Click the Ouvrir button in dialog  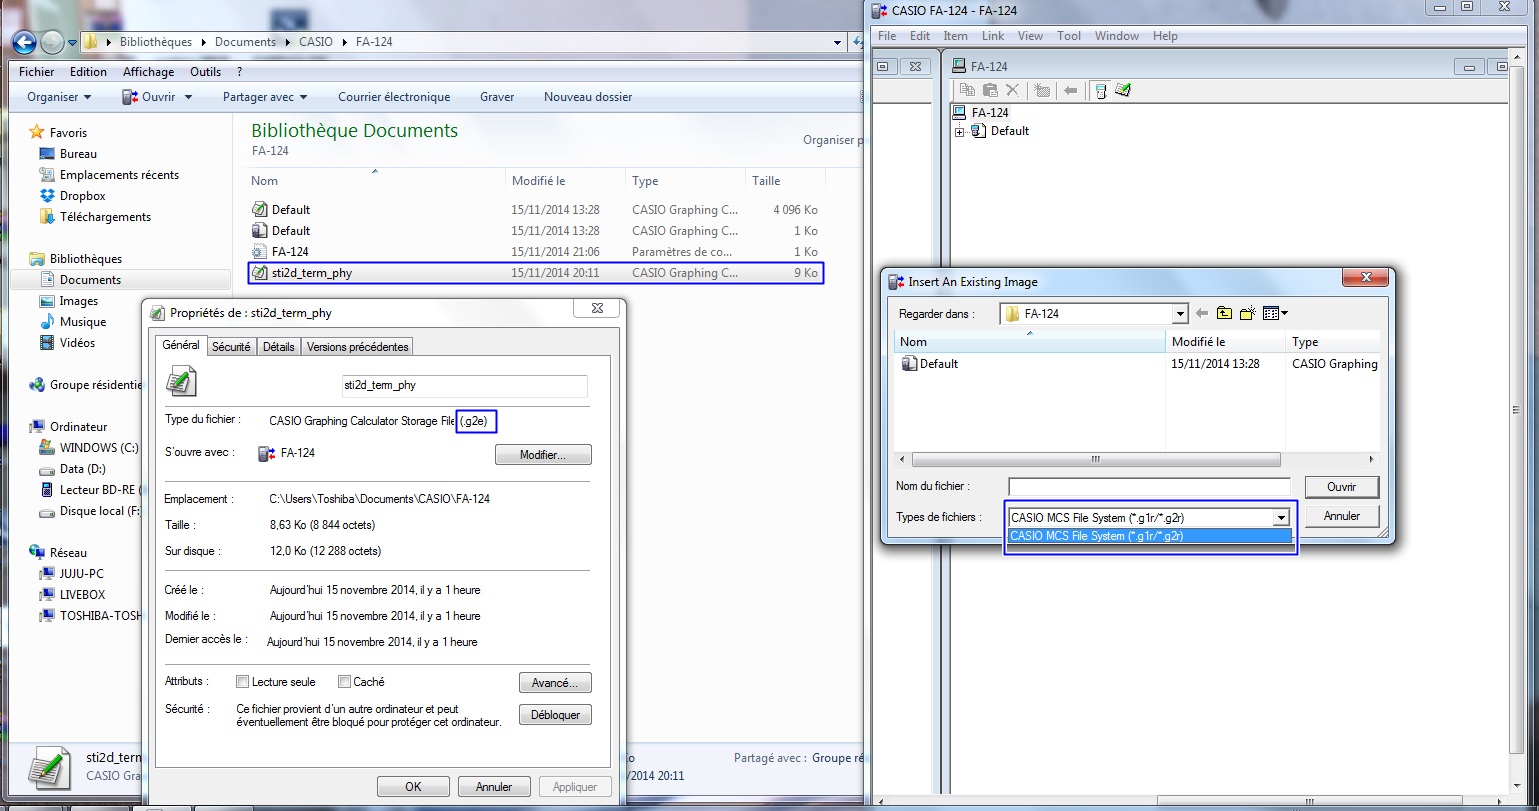1341,487
